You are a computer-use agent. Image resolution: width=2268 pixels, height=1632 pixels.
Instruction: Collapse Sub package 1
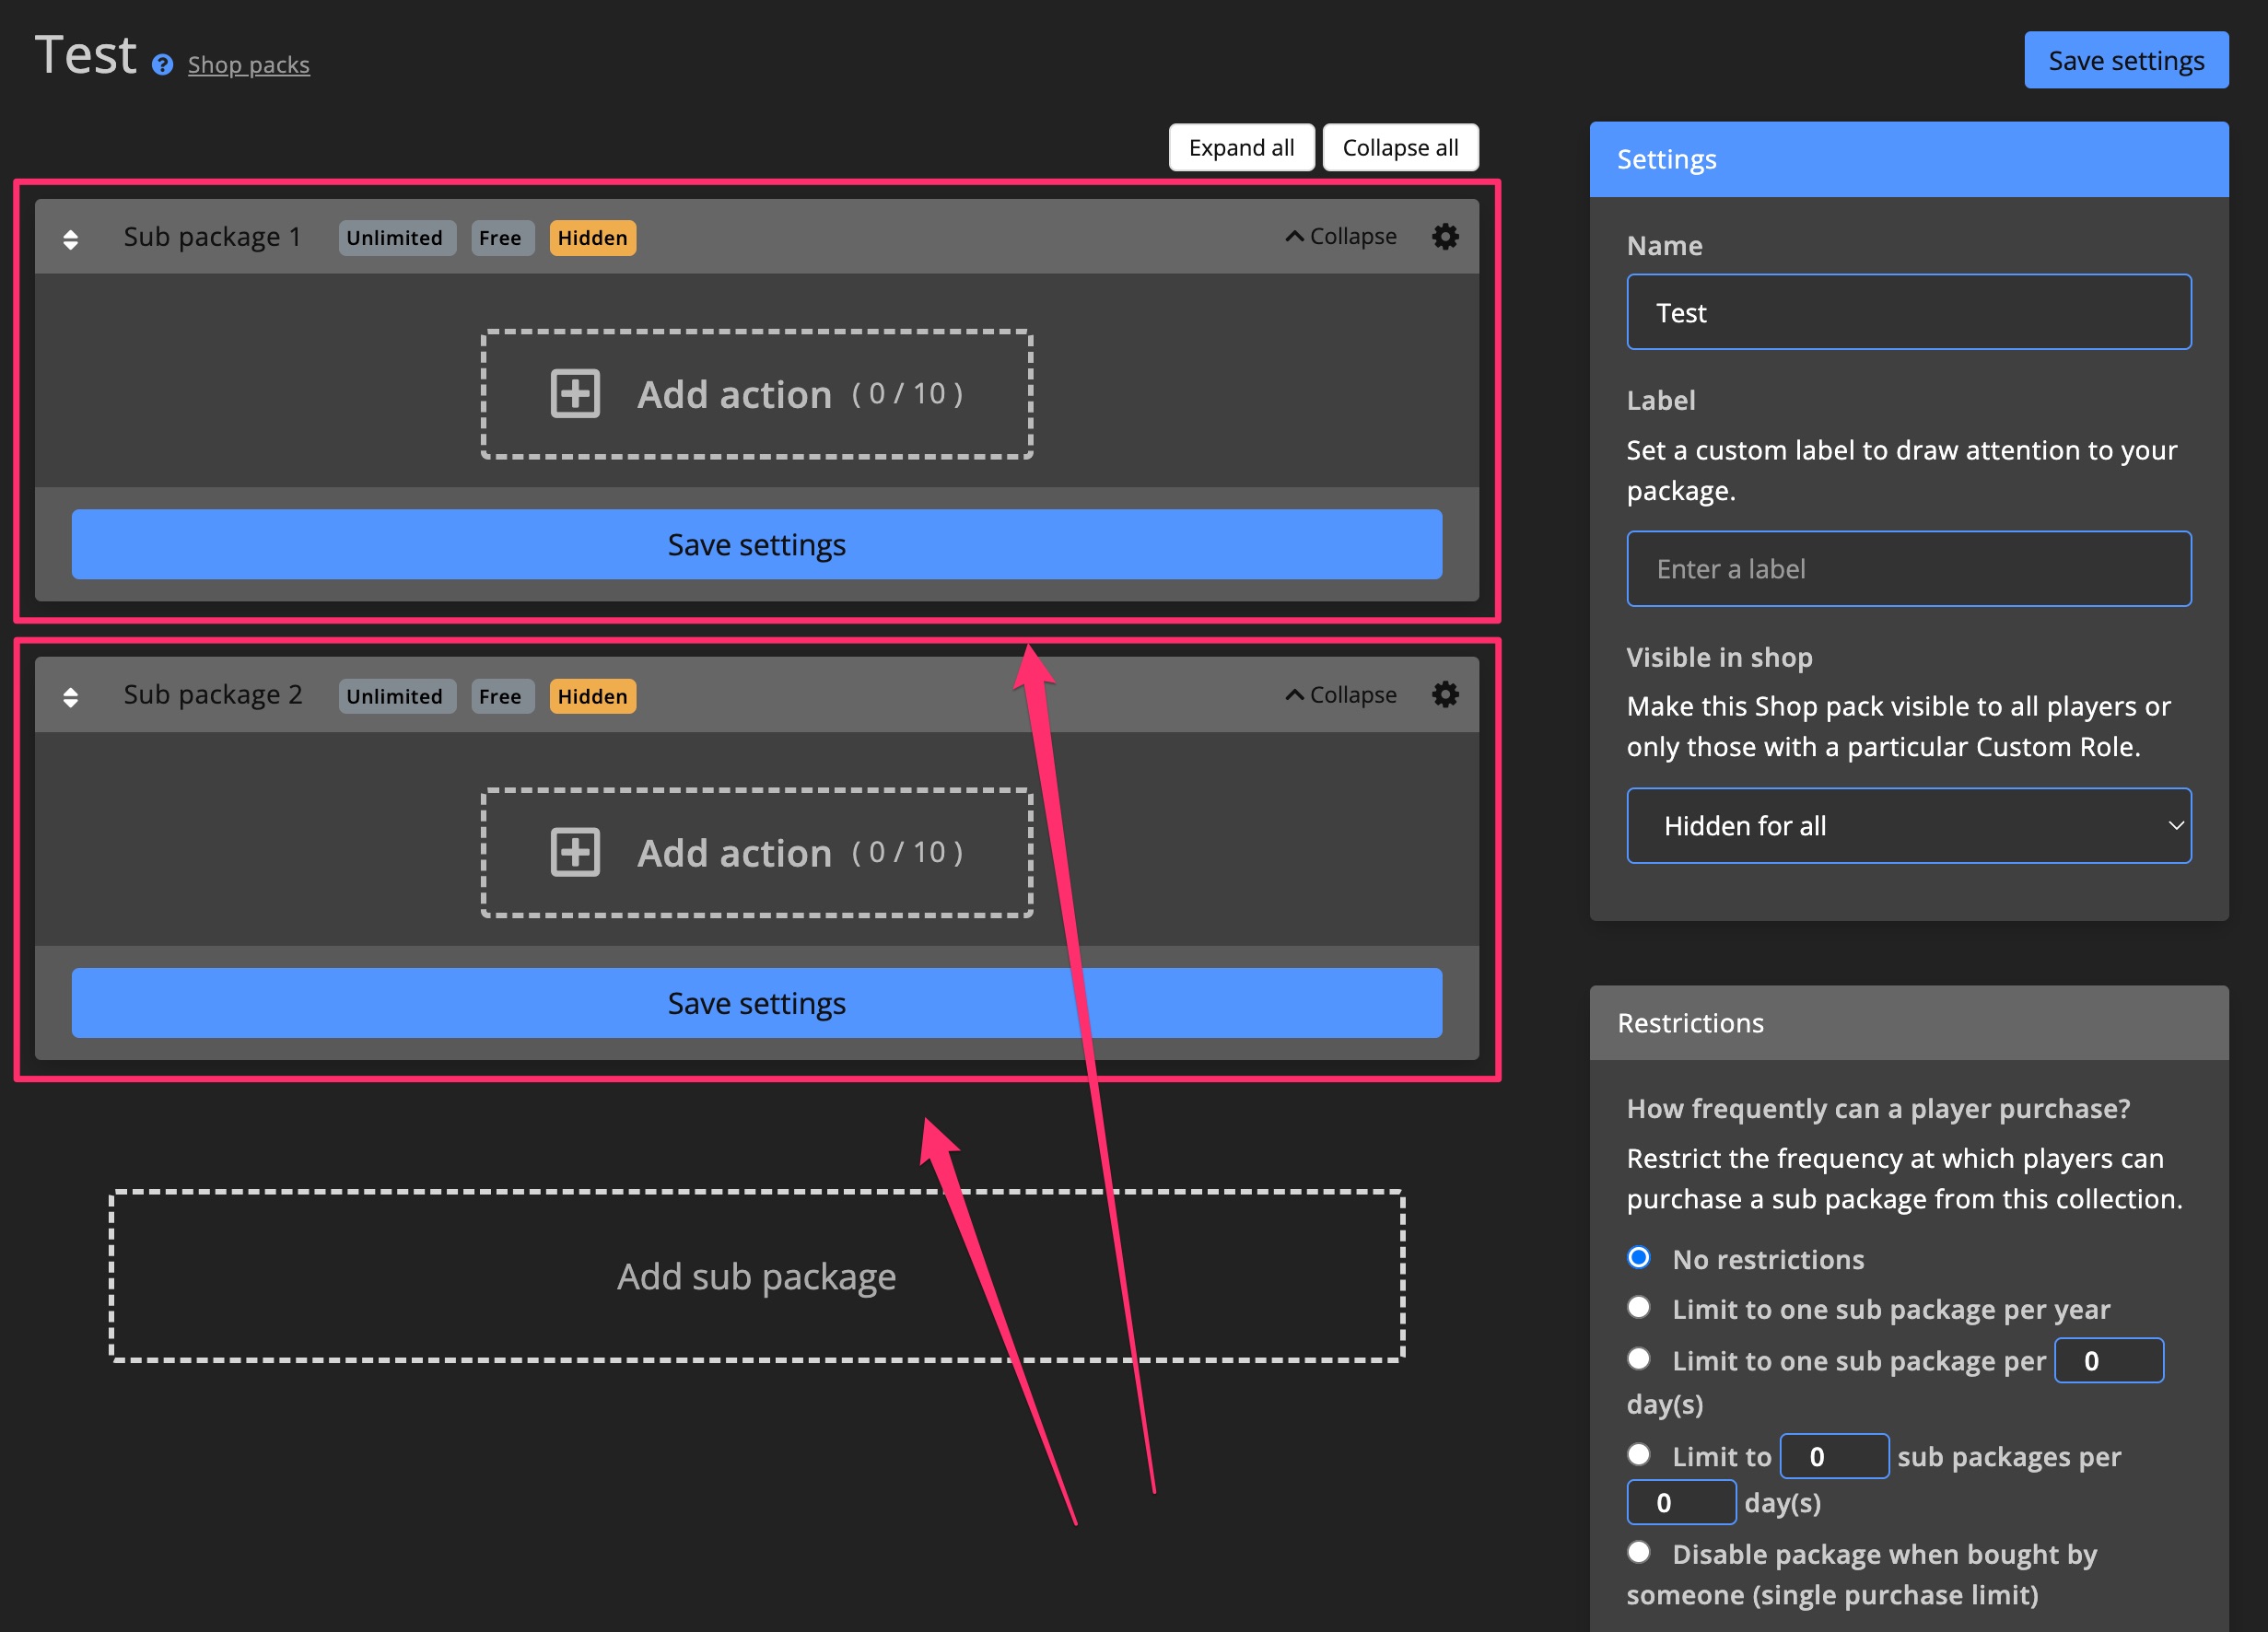pyautogui.click(x=1341, y=237)
